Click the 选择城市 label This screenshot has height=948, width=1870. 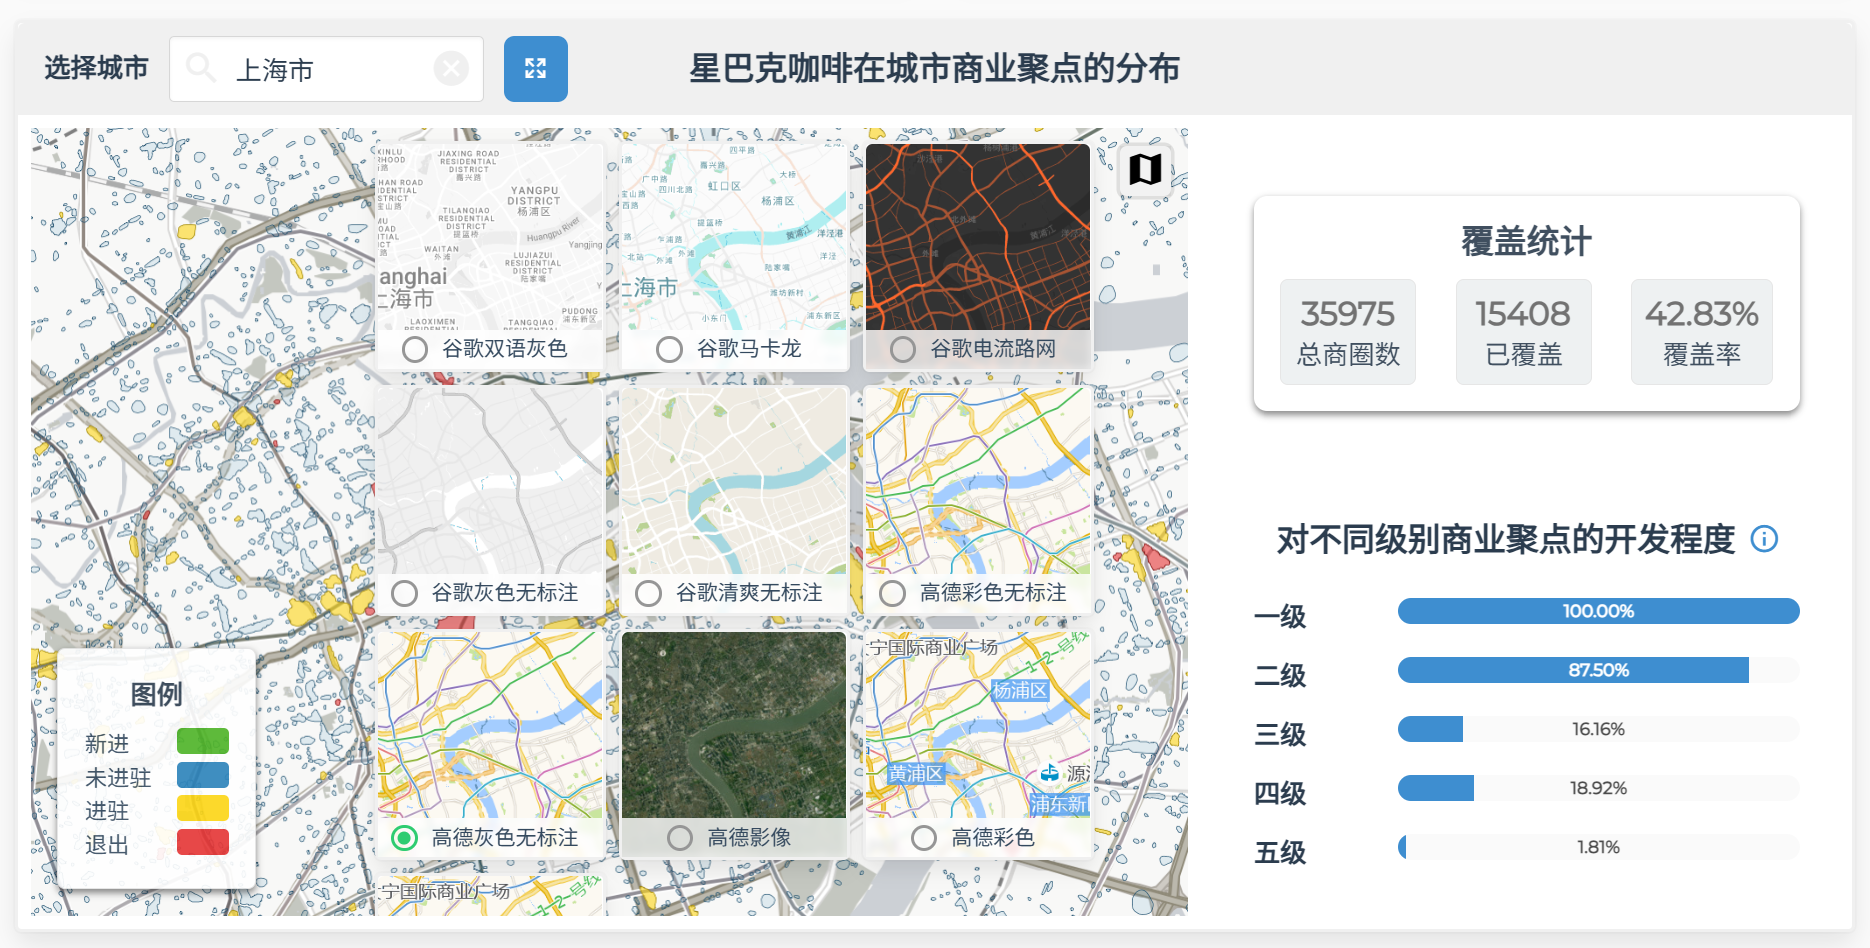(96, 68)
